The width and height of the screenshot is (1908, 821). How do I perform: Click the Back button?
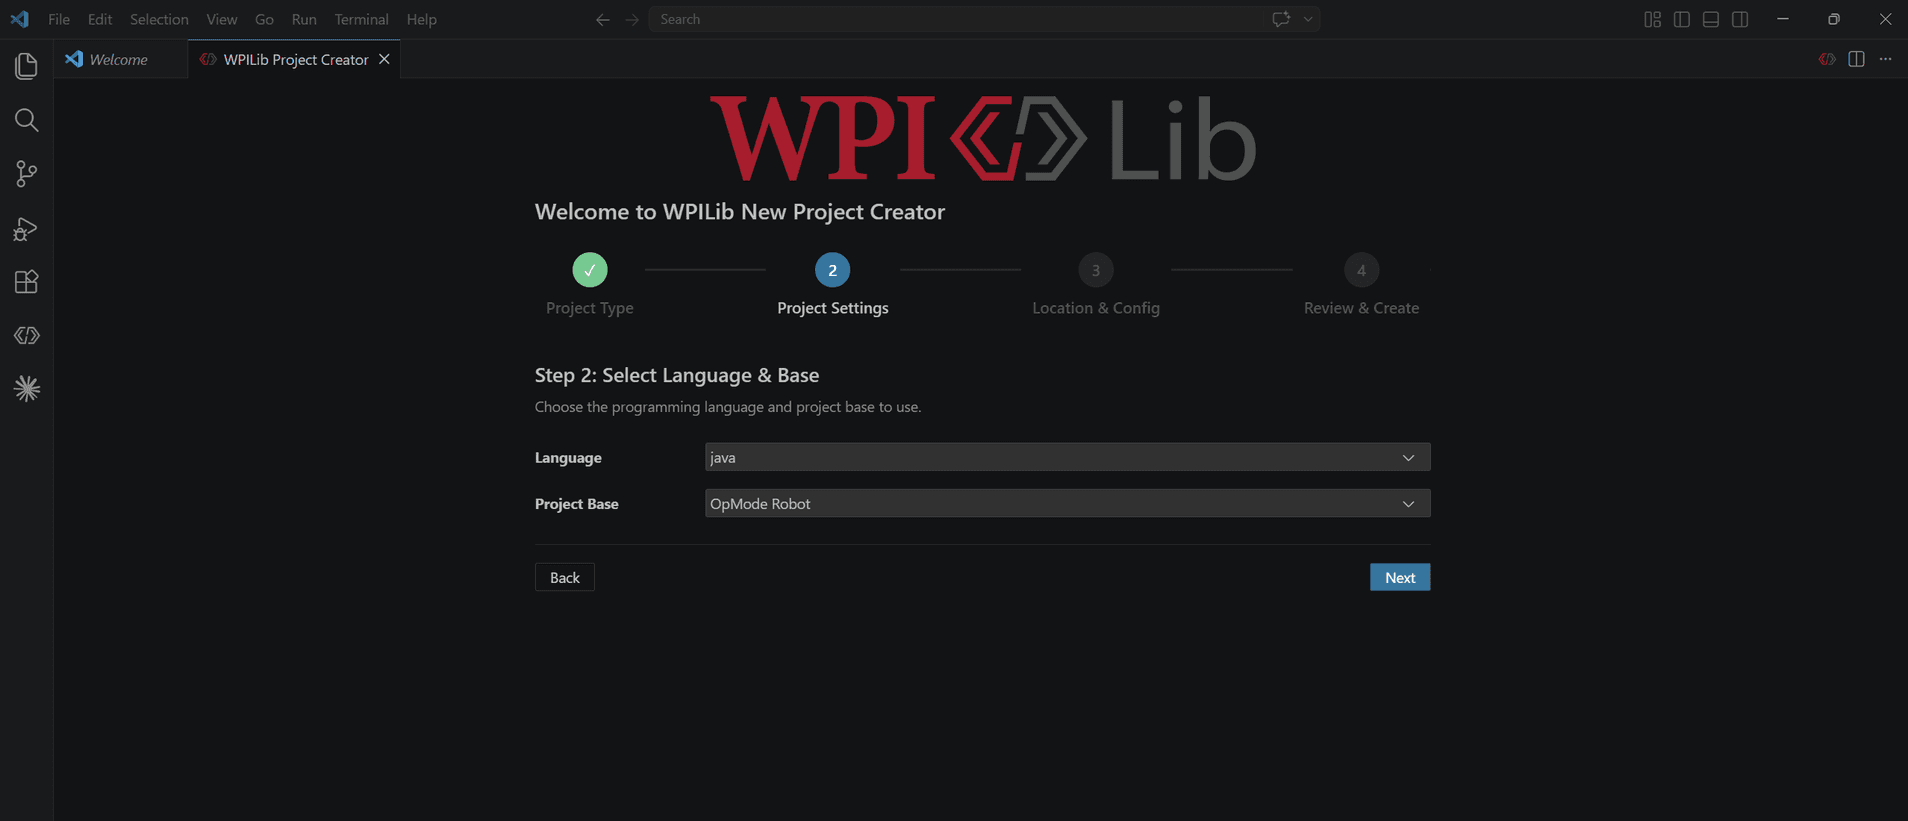[x=565, y=577]
